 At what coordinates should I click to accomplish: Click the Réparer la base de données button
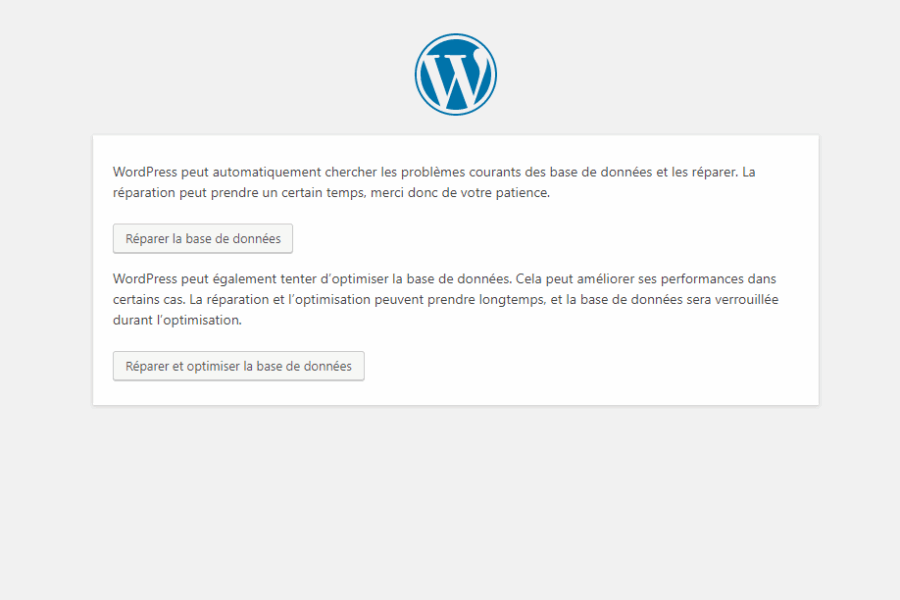pyautogui.click(x=203, y=238)
